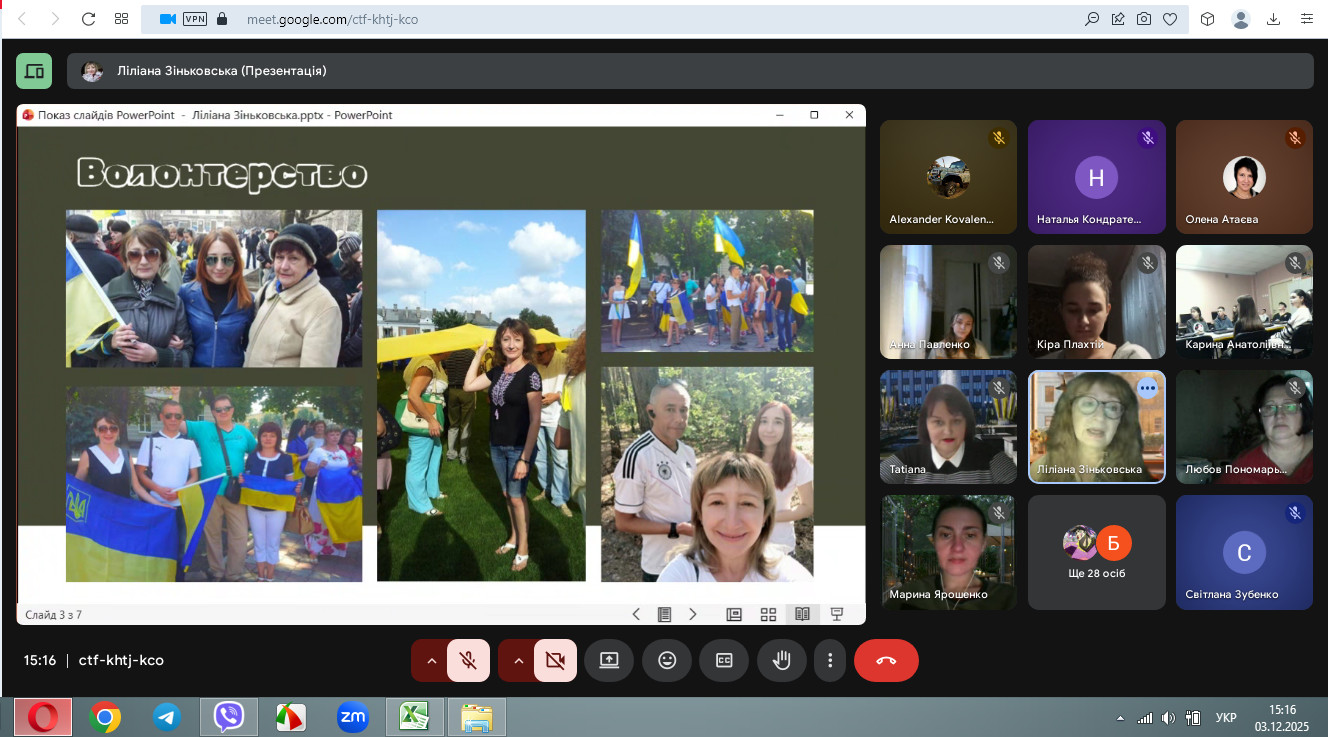
Task: Go to next slide arrow in PowerPoint
Action: pos(693,614)
